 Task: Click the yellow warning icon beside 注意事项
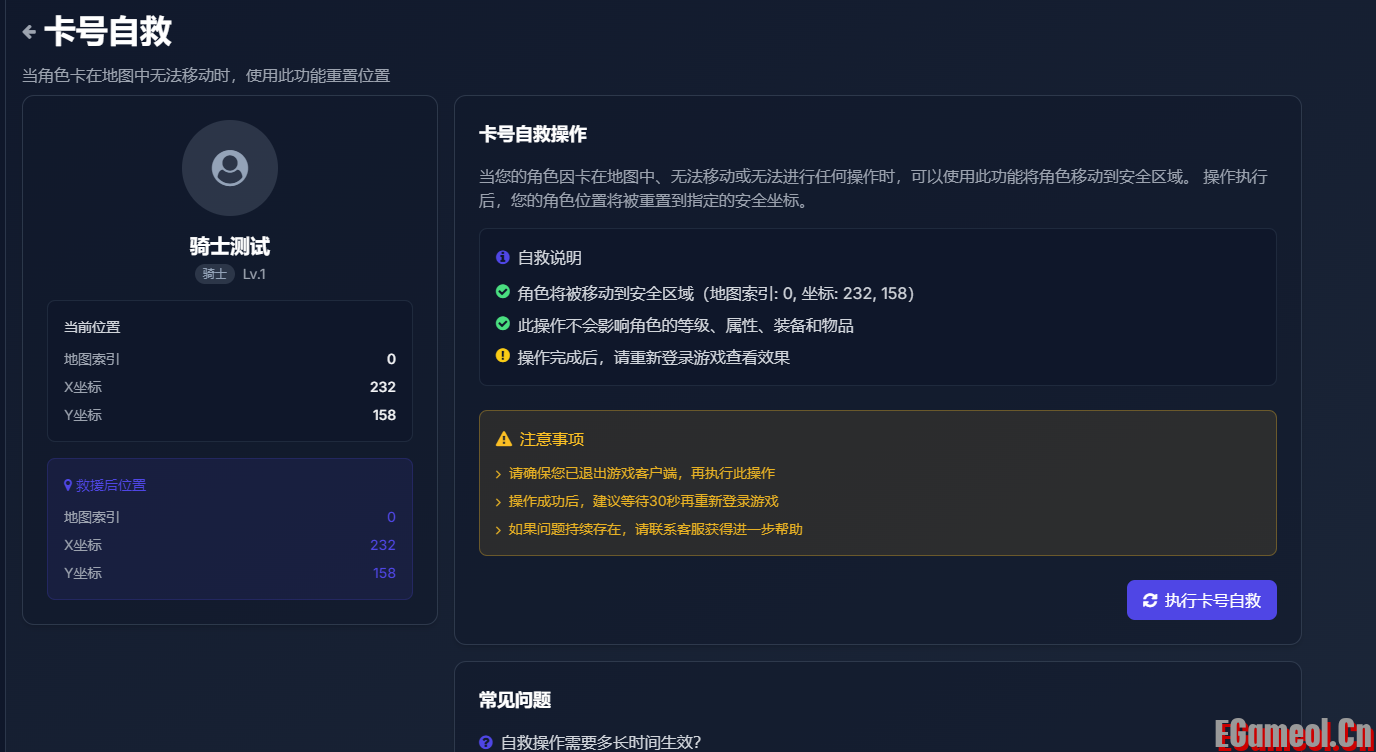coord(505,438)
